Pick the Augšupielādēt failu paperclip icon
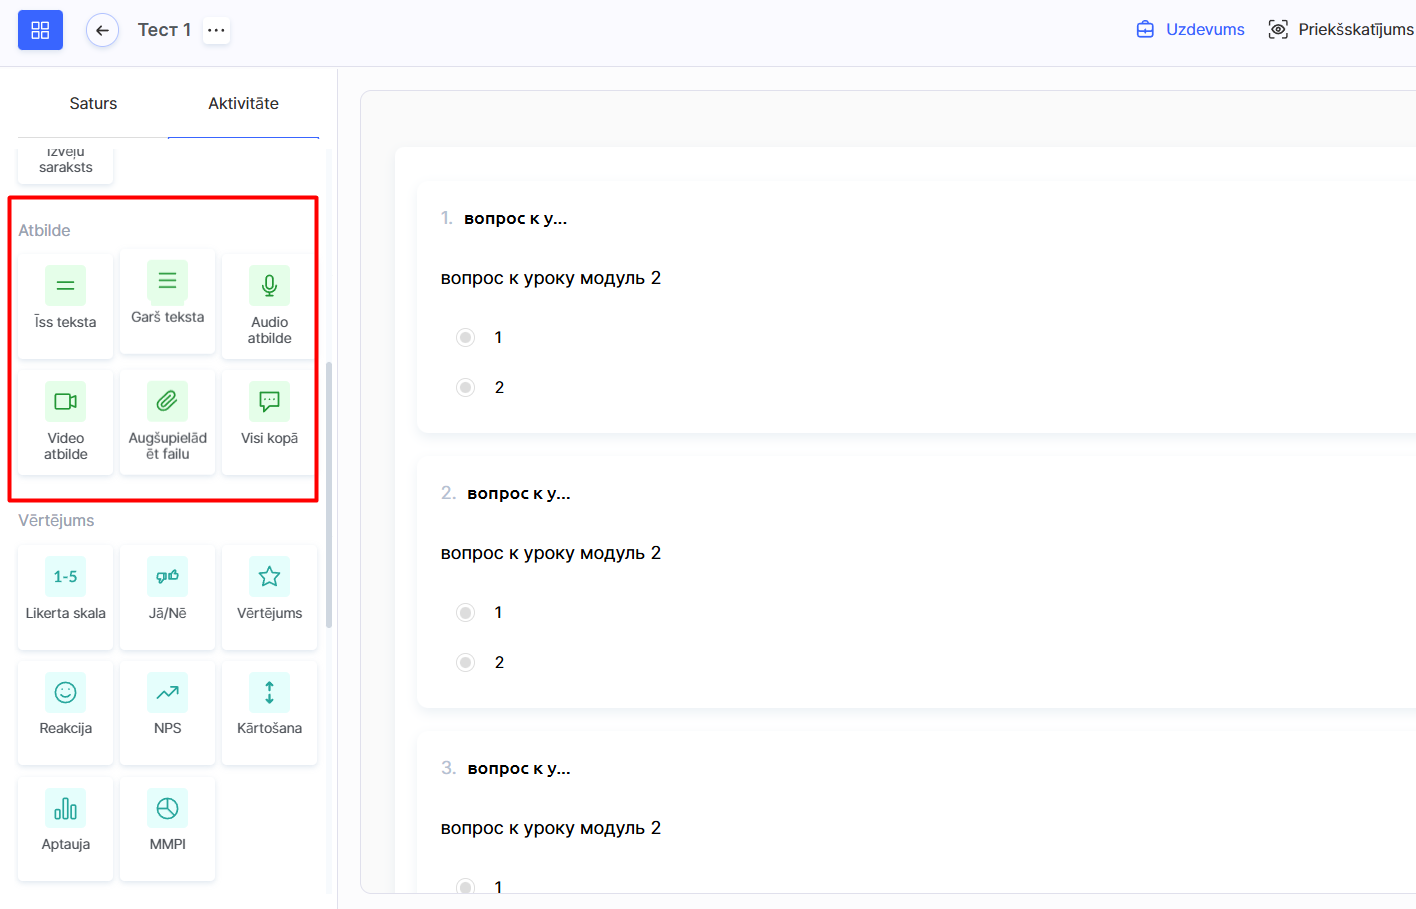Viewport: 1416px width, 909px height. [x=167, y=402]
